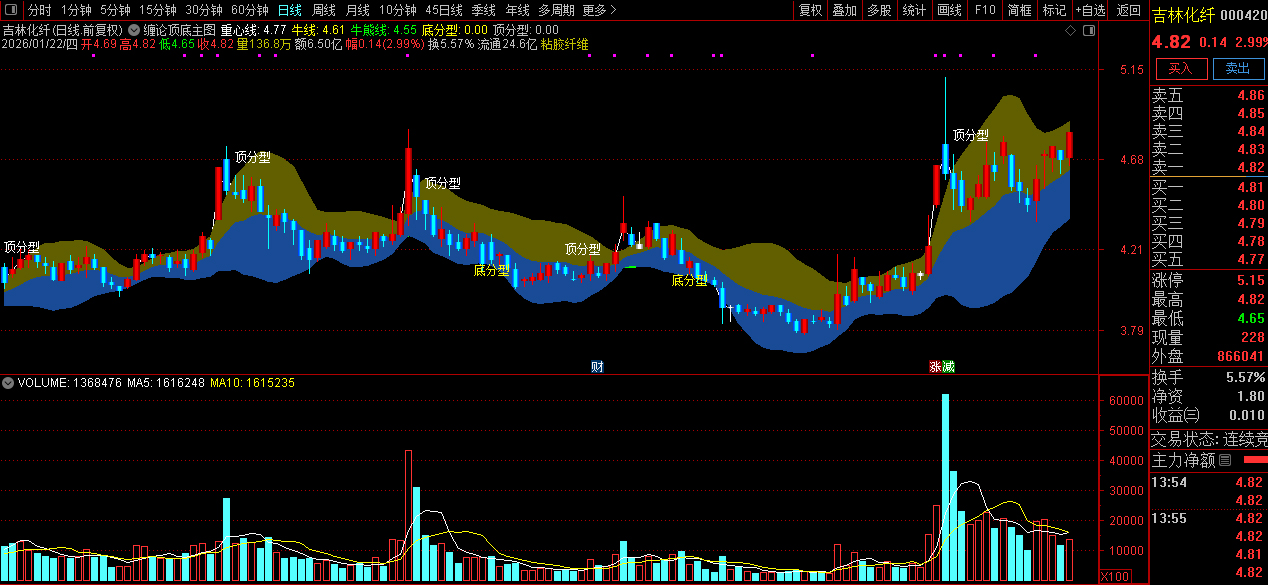The height and width of the screenshot is (585, 1268).
Task: Select the 卖五 ask row at 4.86
Action: 1209,96
